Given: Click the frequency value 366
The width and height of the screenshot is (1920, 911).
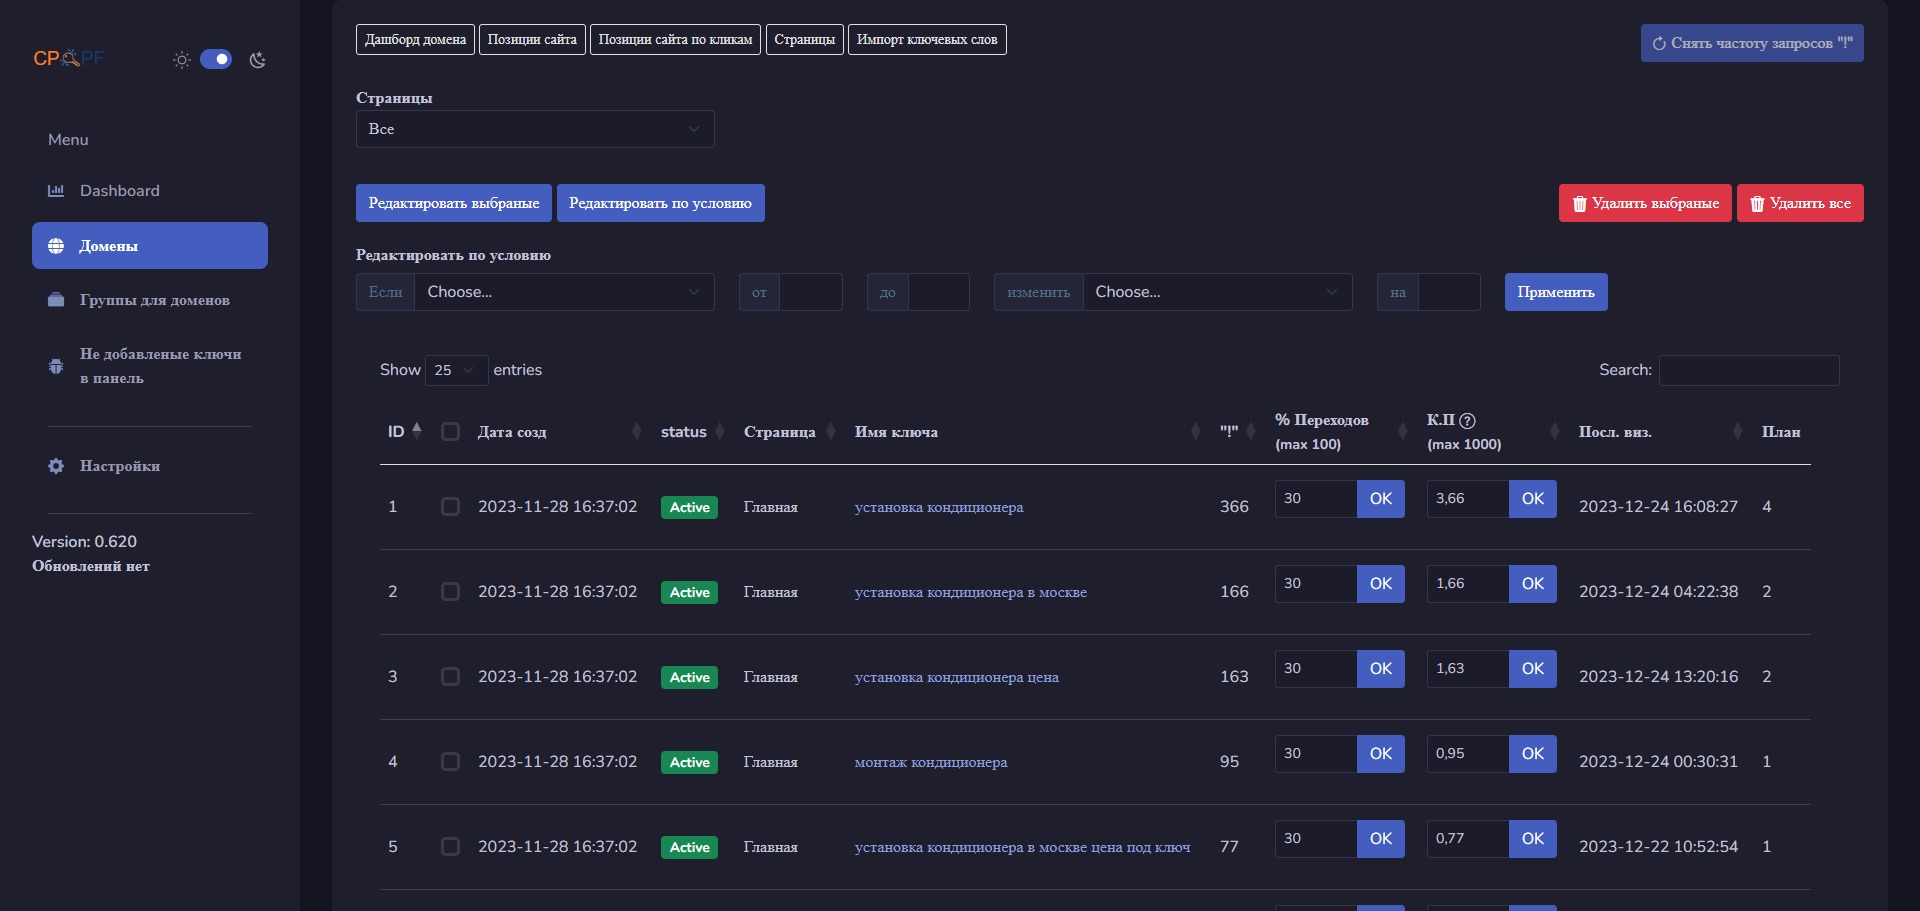Looking at the screenshot, I should 1234,507.
